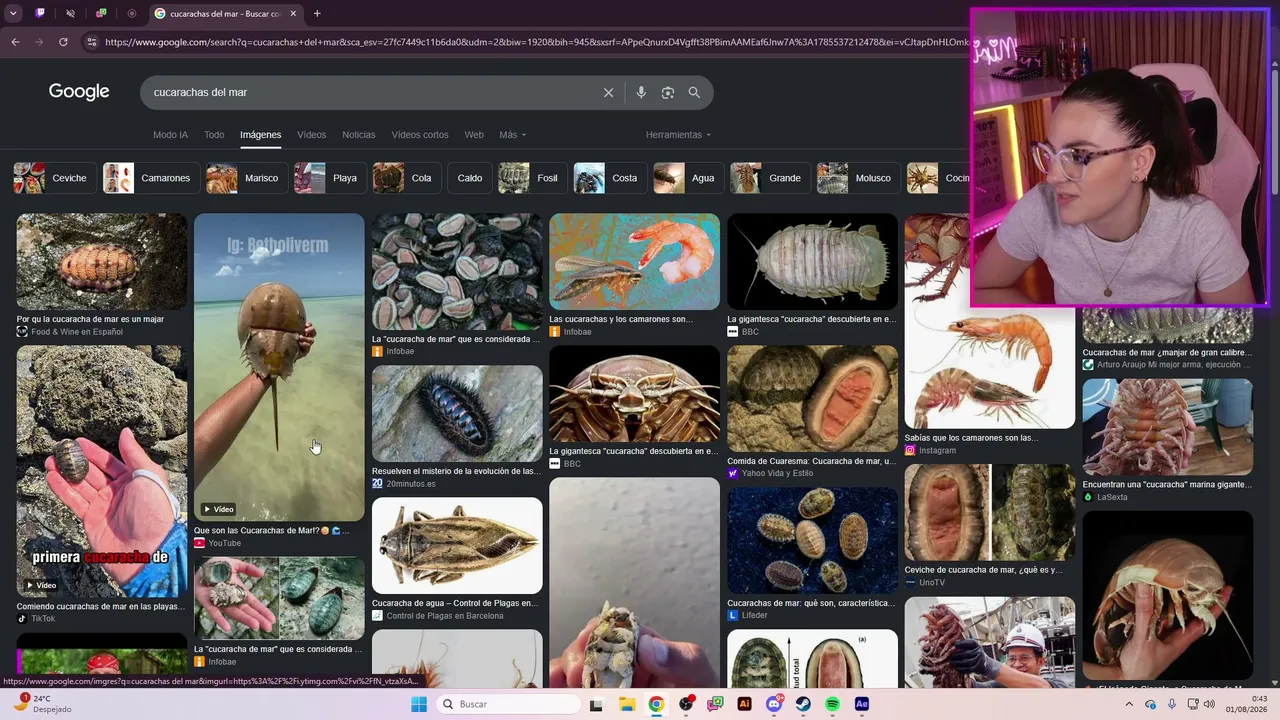
Task: Open the OneDrive cloud tray icon
Action: (1150, 704)
